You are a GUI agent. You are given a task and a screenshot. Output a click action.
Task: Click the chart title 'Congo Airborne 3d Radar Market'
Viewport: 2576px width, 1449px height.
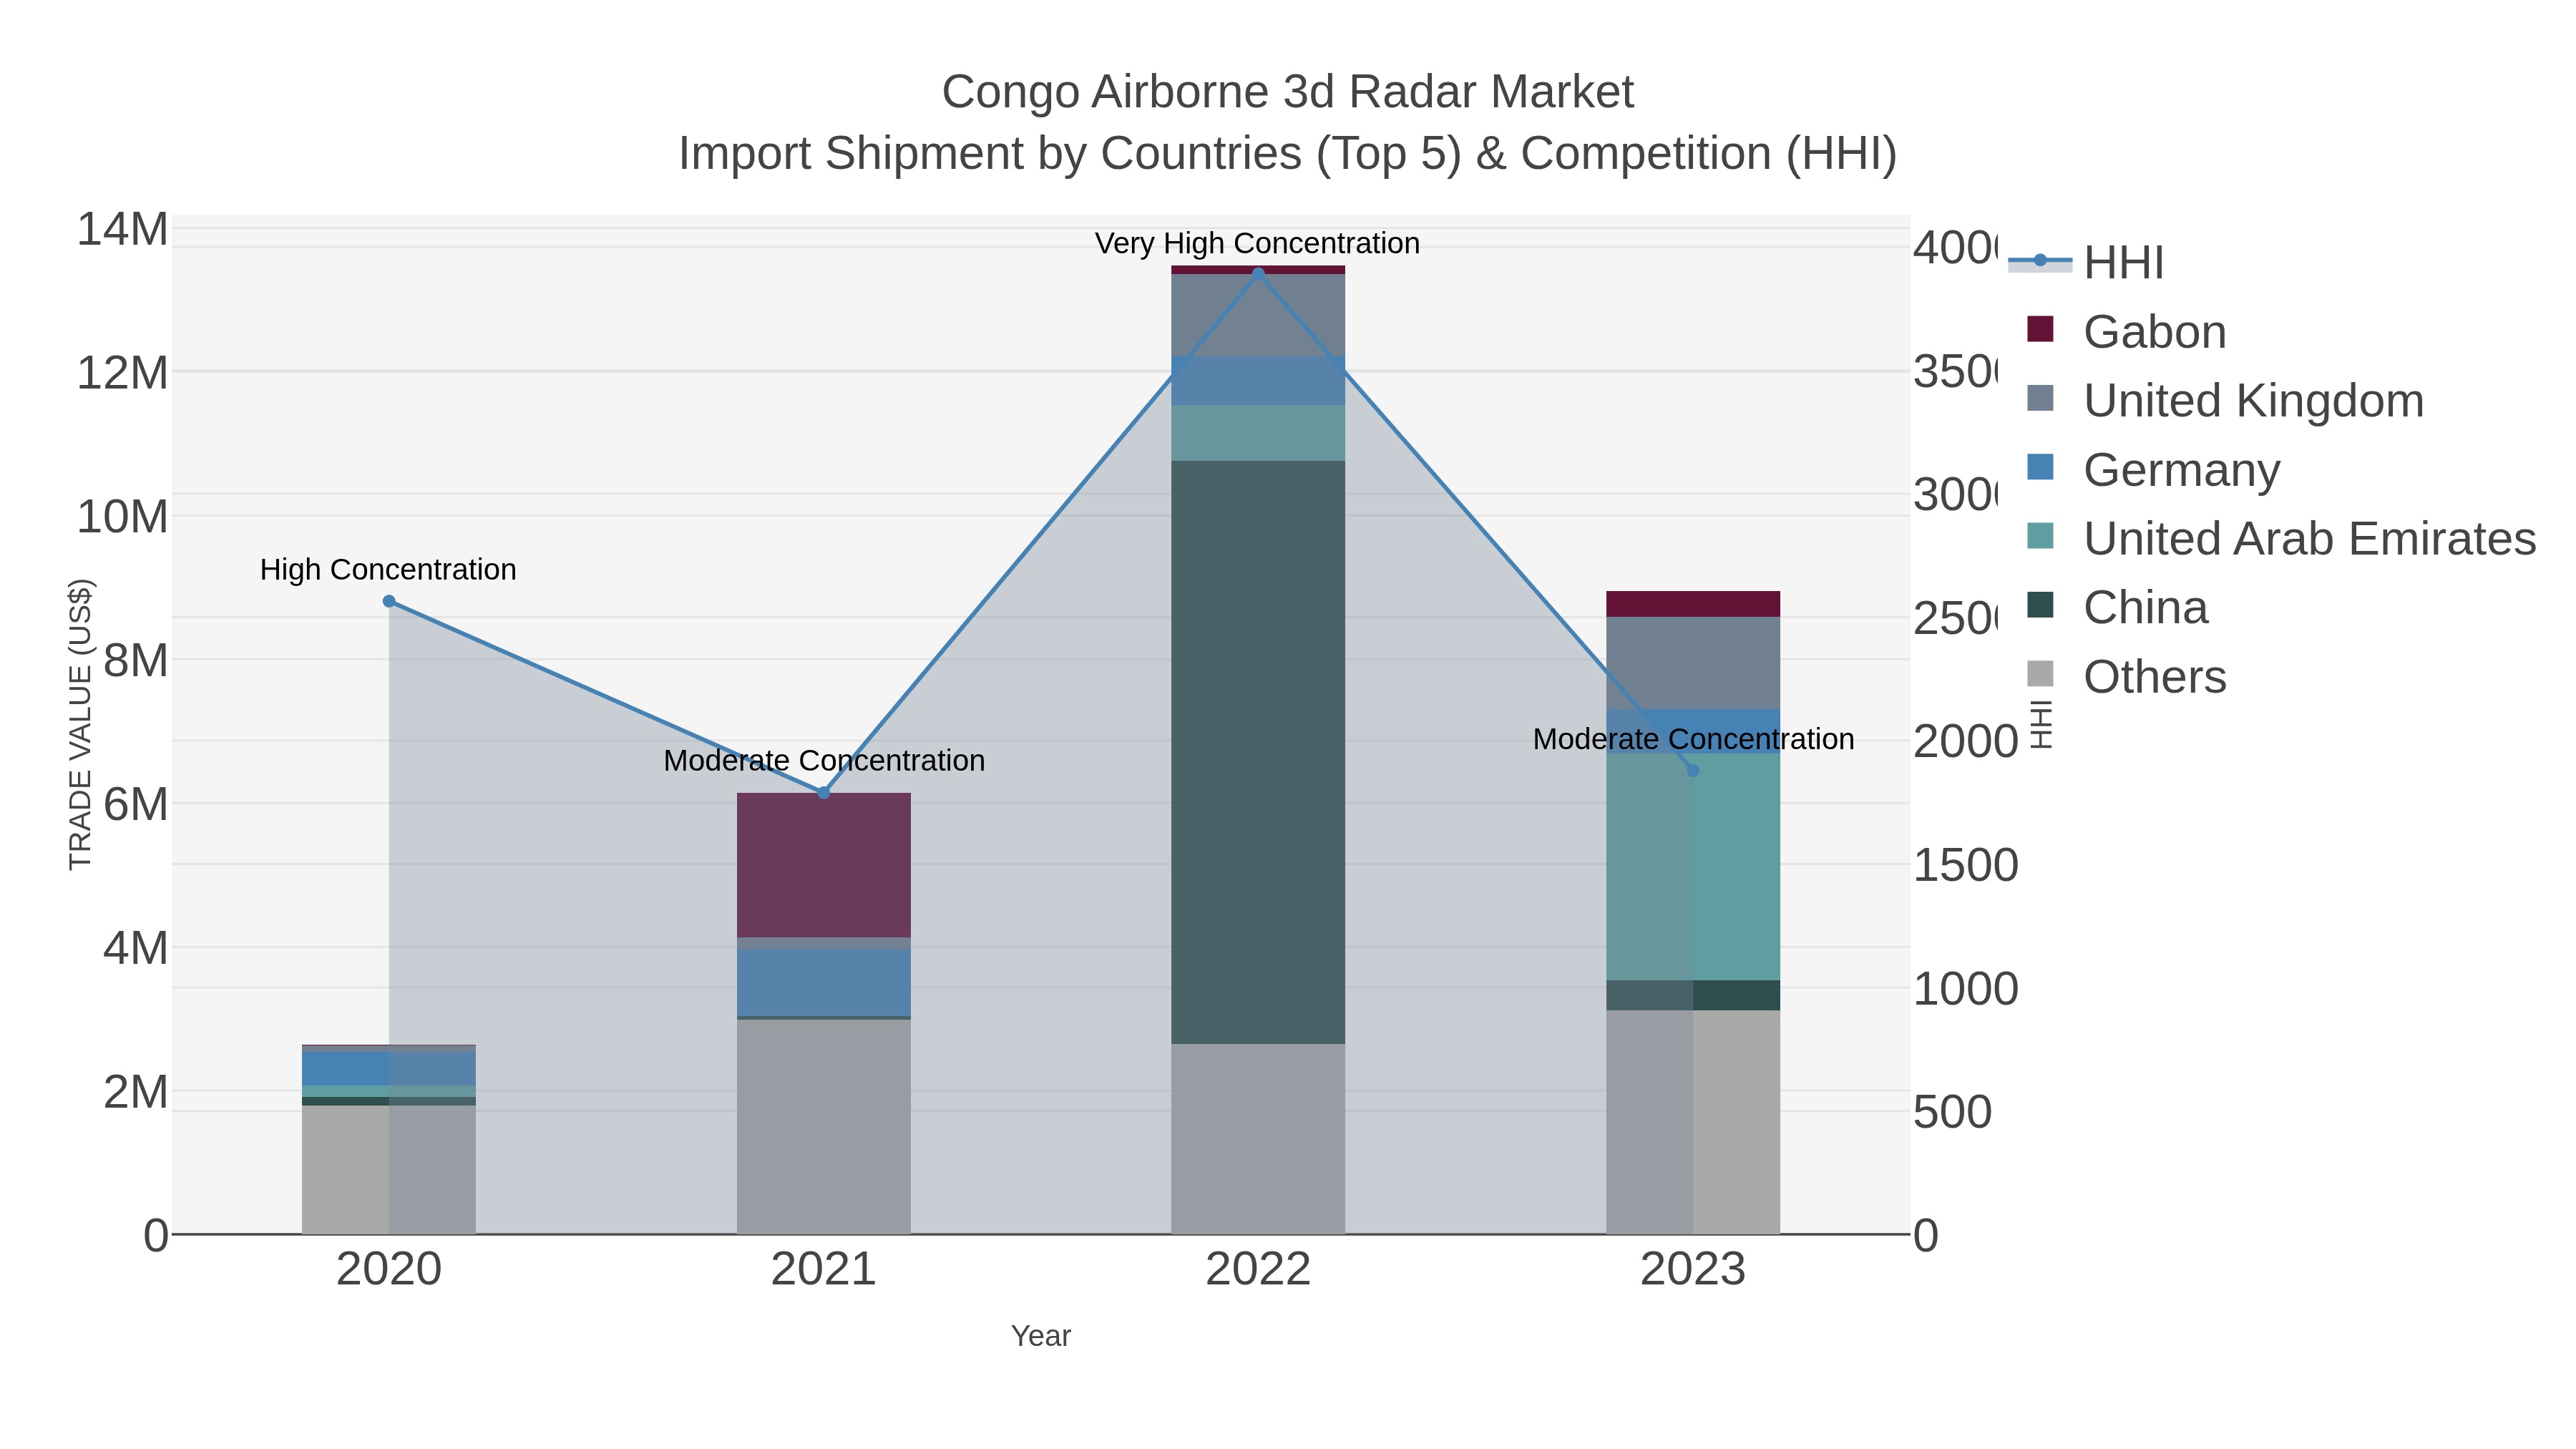click(1287, 92)
